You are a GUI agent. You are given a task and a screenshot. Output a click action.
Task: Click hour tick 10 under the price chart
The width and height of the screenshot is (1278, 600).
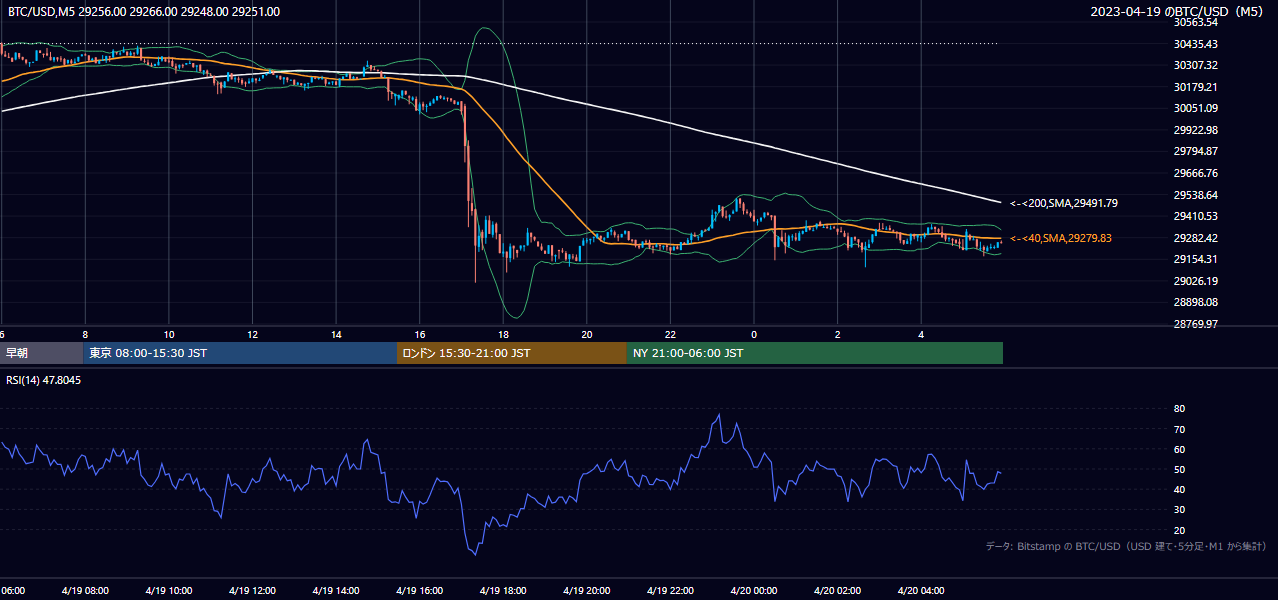click(169, 334)
